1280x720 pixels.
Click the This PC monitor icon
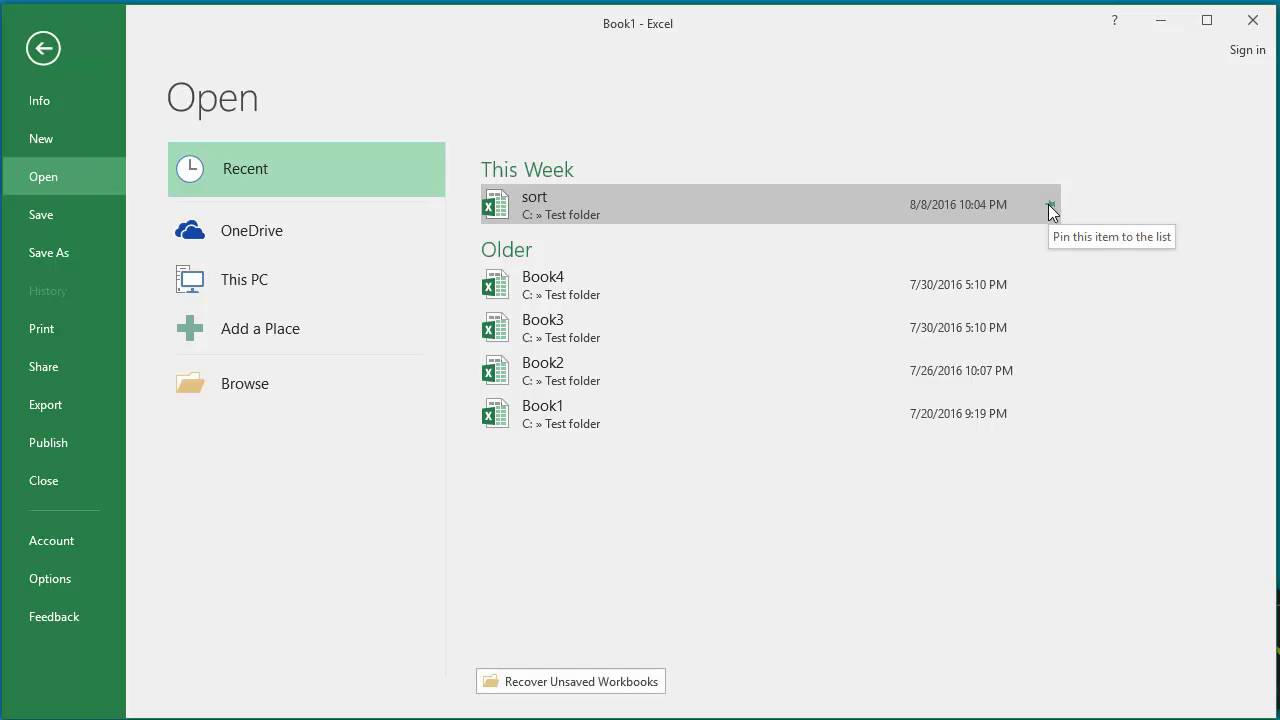190,279
